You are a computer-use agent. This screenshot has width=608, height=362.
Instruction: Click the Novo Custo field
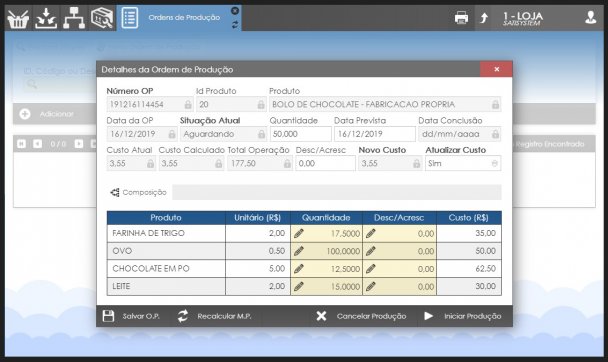tap(390, 164)
